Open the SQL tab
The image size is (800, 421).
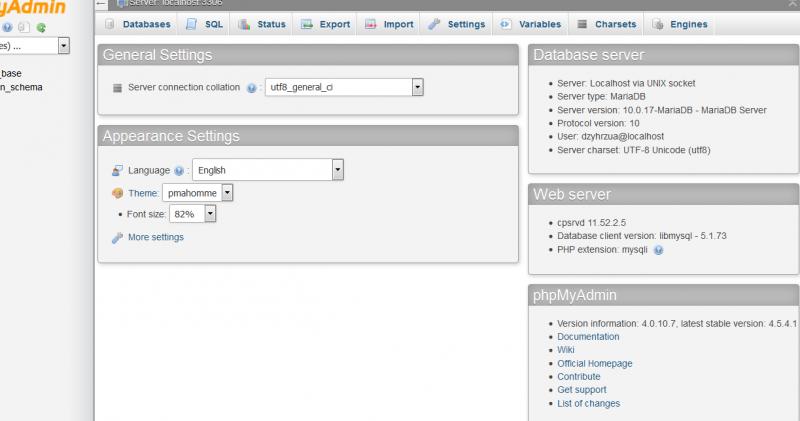click(x=205, y=24)
